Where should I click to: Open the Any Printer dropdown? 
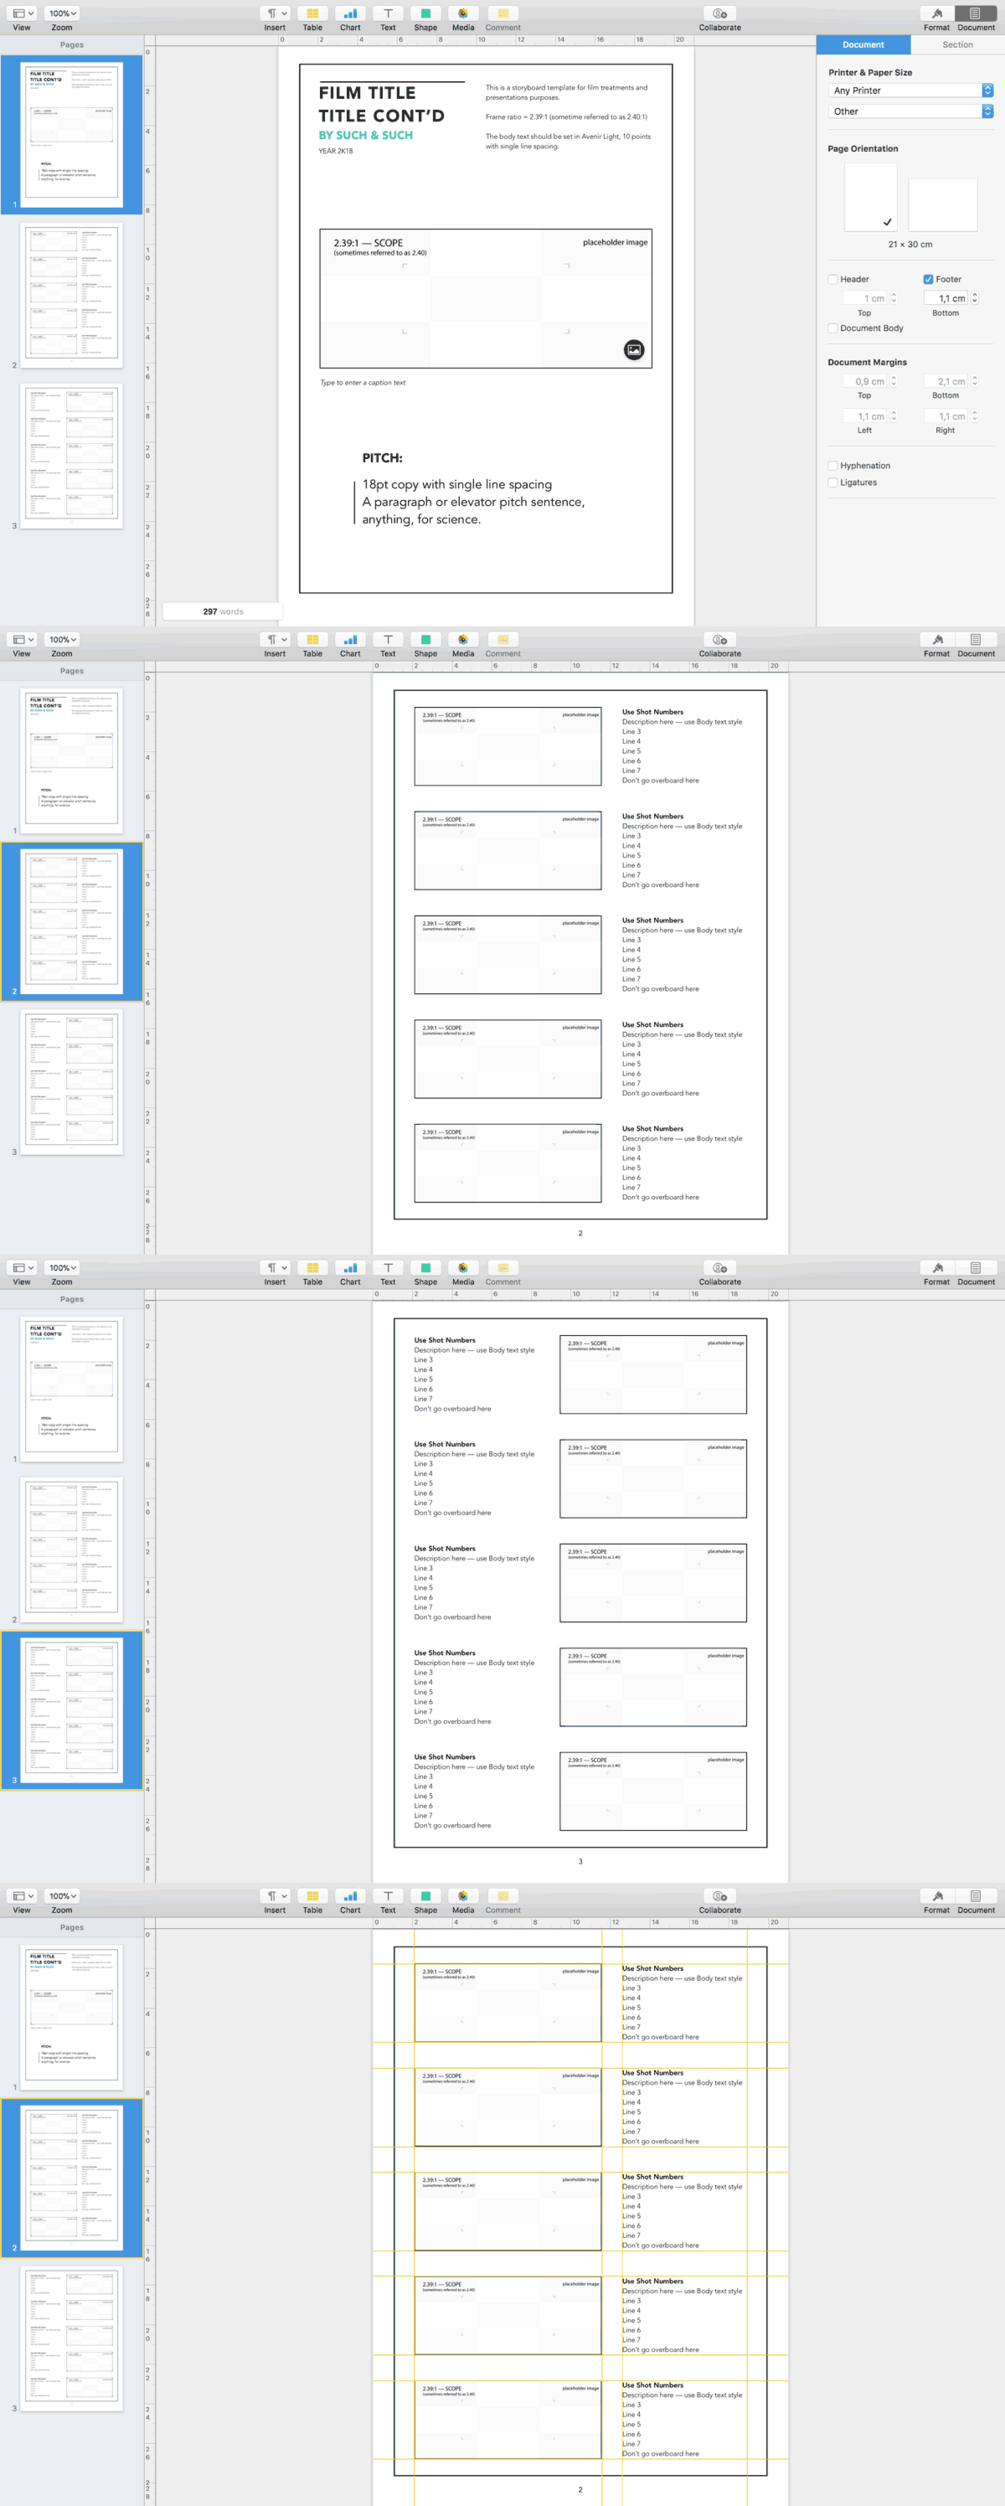click(x=910, y=90)
